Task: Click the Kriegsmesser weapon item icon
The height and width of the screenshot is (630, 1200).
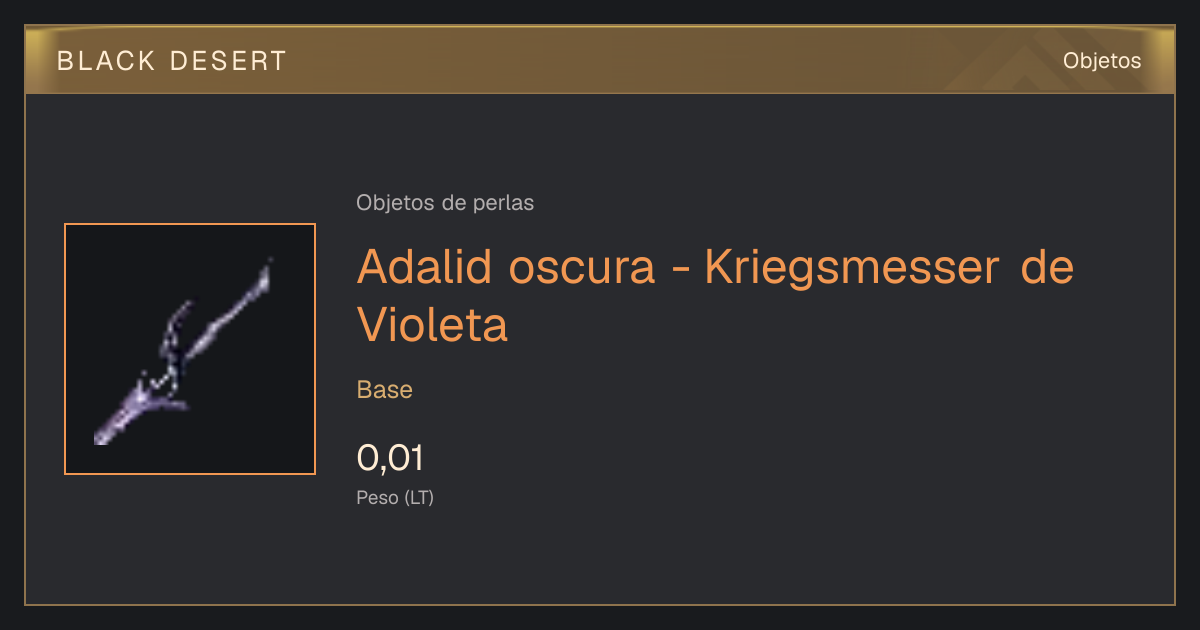Action: 190,349
